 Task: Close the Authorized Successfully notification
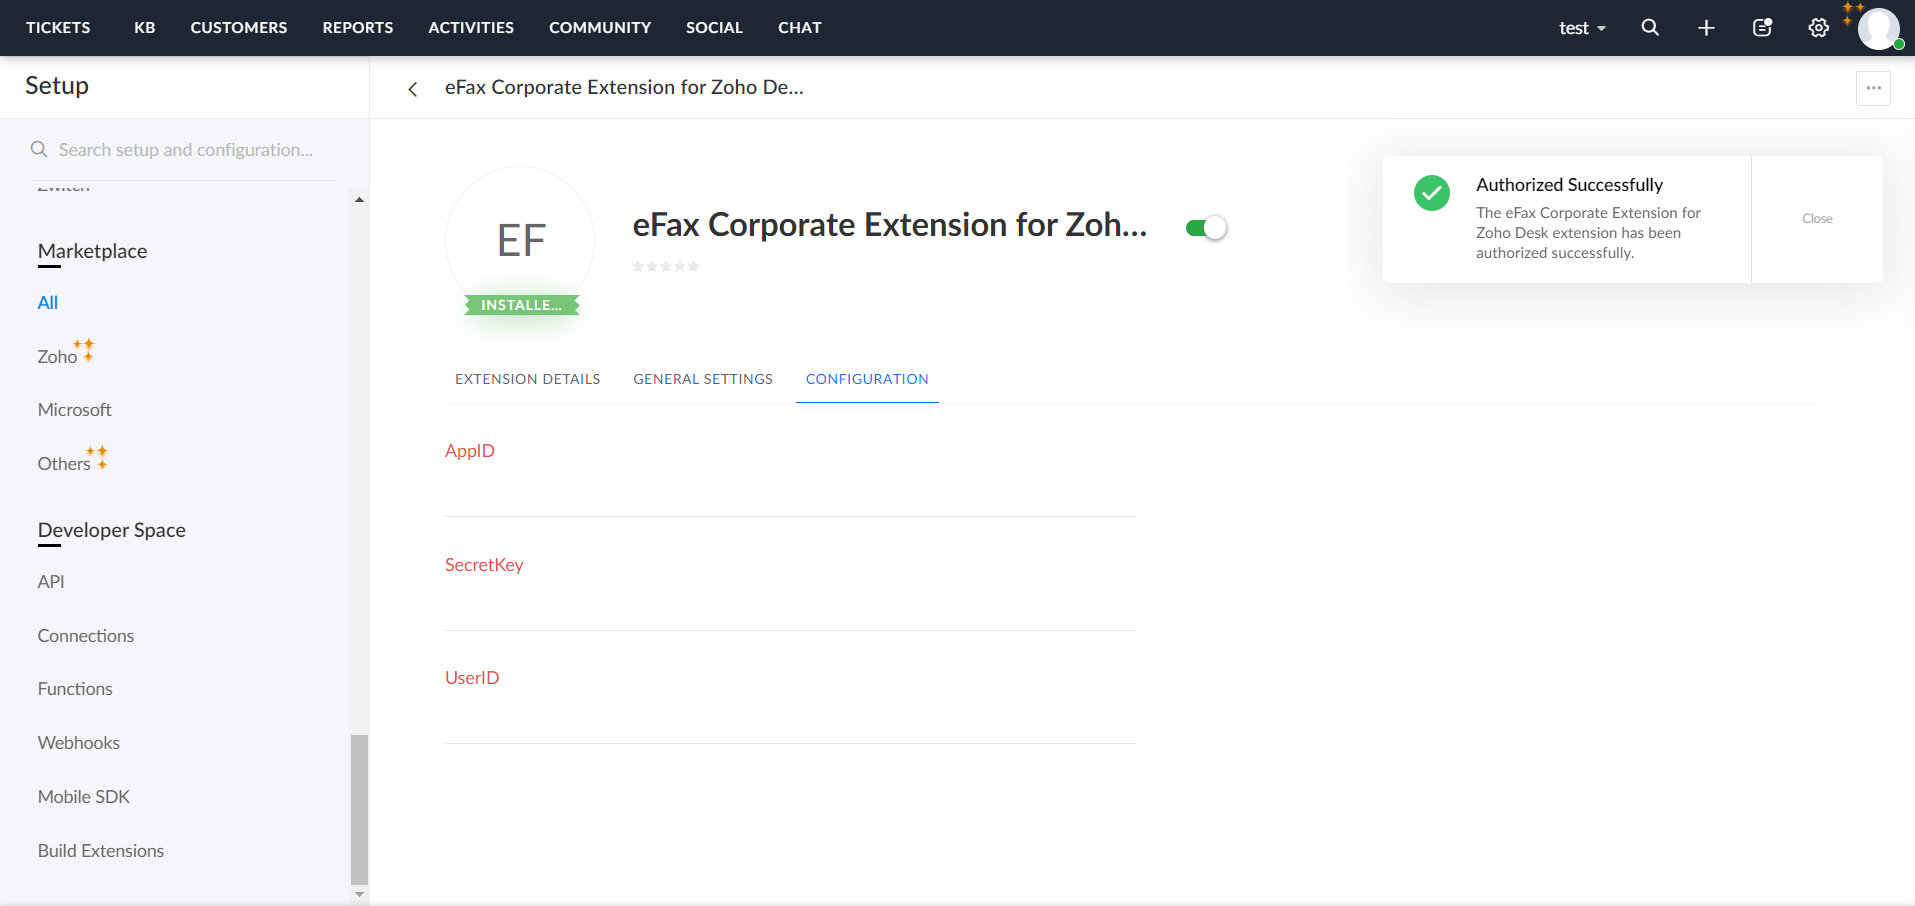pos(1817,219)
